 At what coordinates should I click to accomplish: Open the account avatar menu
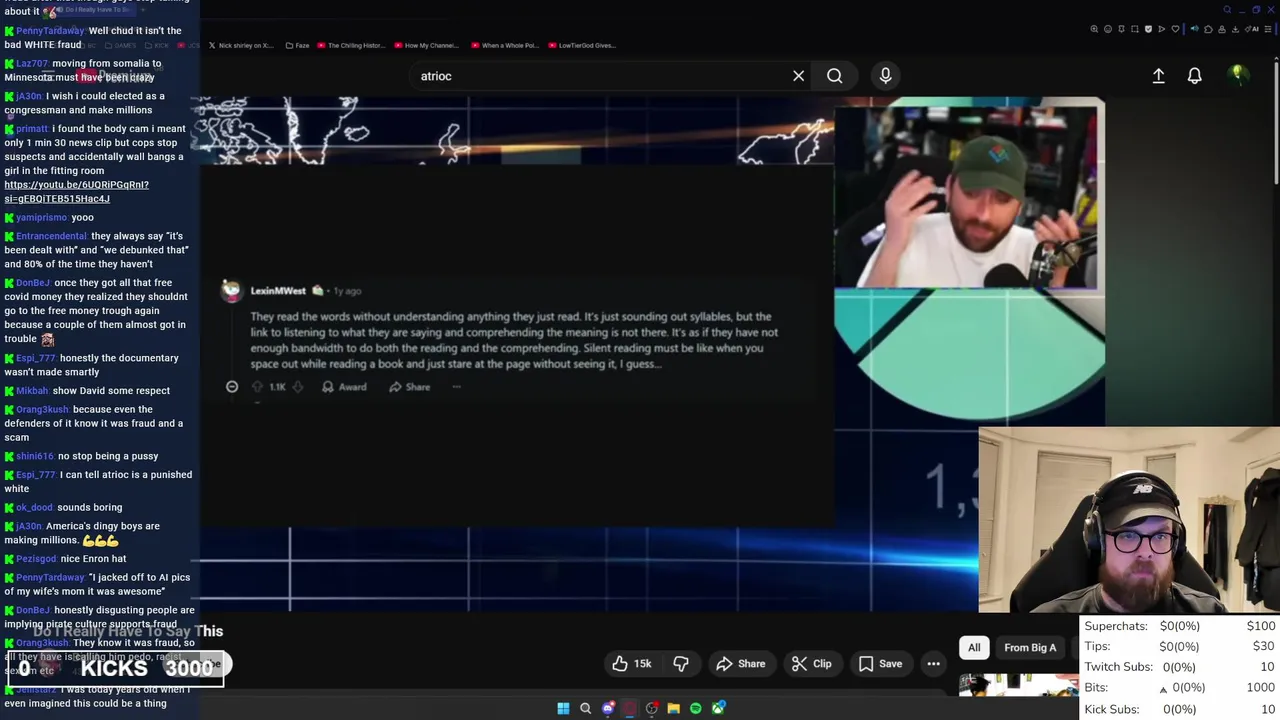1237,75
